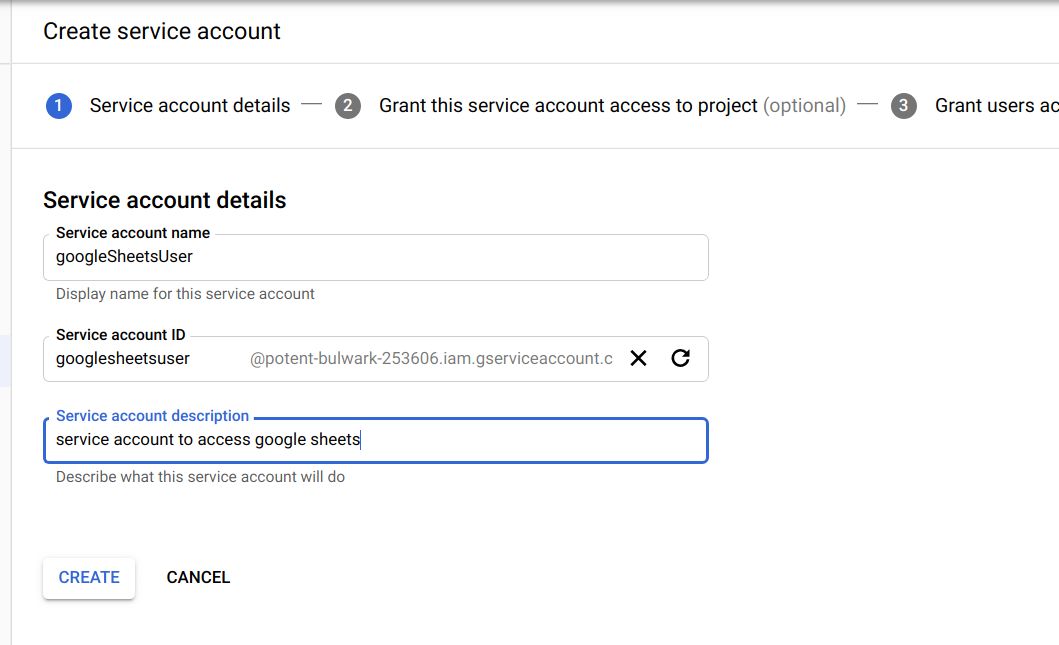Go to "Grant this service account access to project" step
This screenshot has width=1059, height=645.
click(568, 106)
